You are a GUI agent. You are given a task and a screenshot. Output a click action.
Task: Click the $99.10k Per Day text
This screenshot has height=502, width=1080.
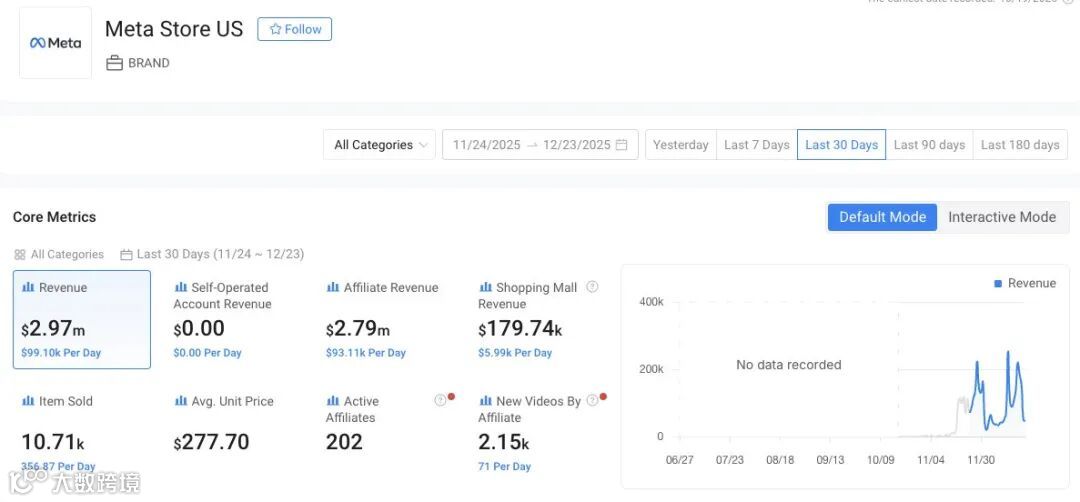coord(61,353)
